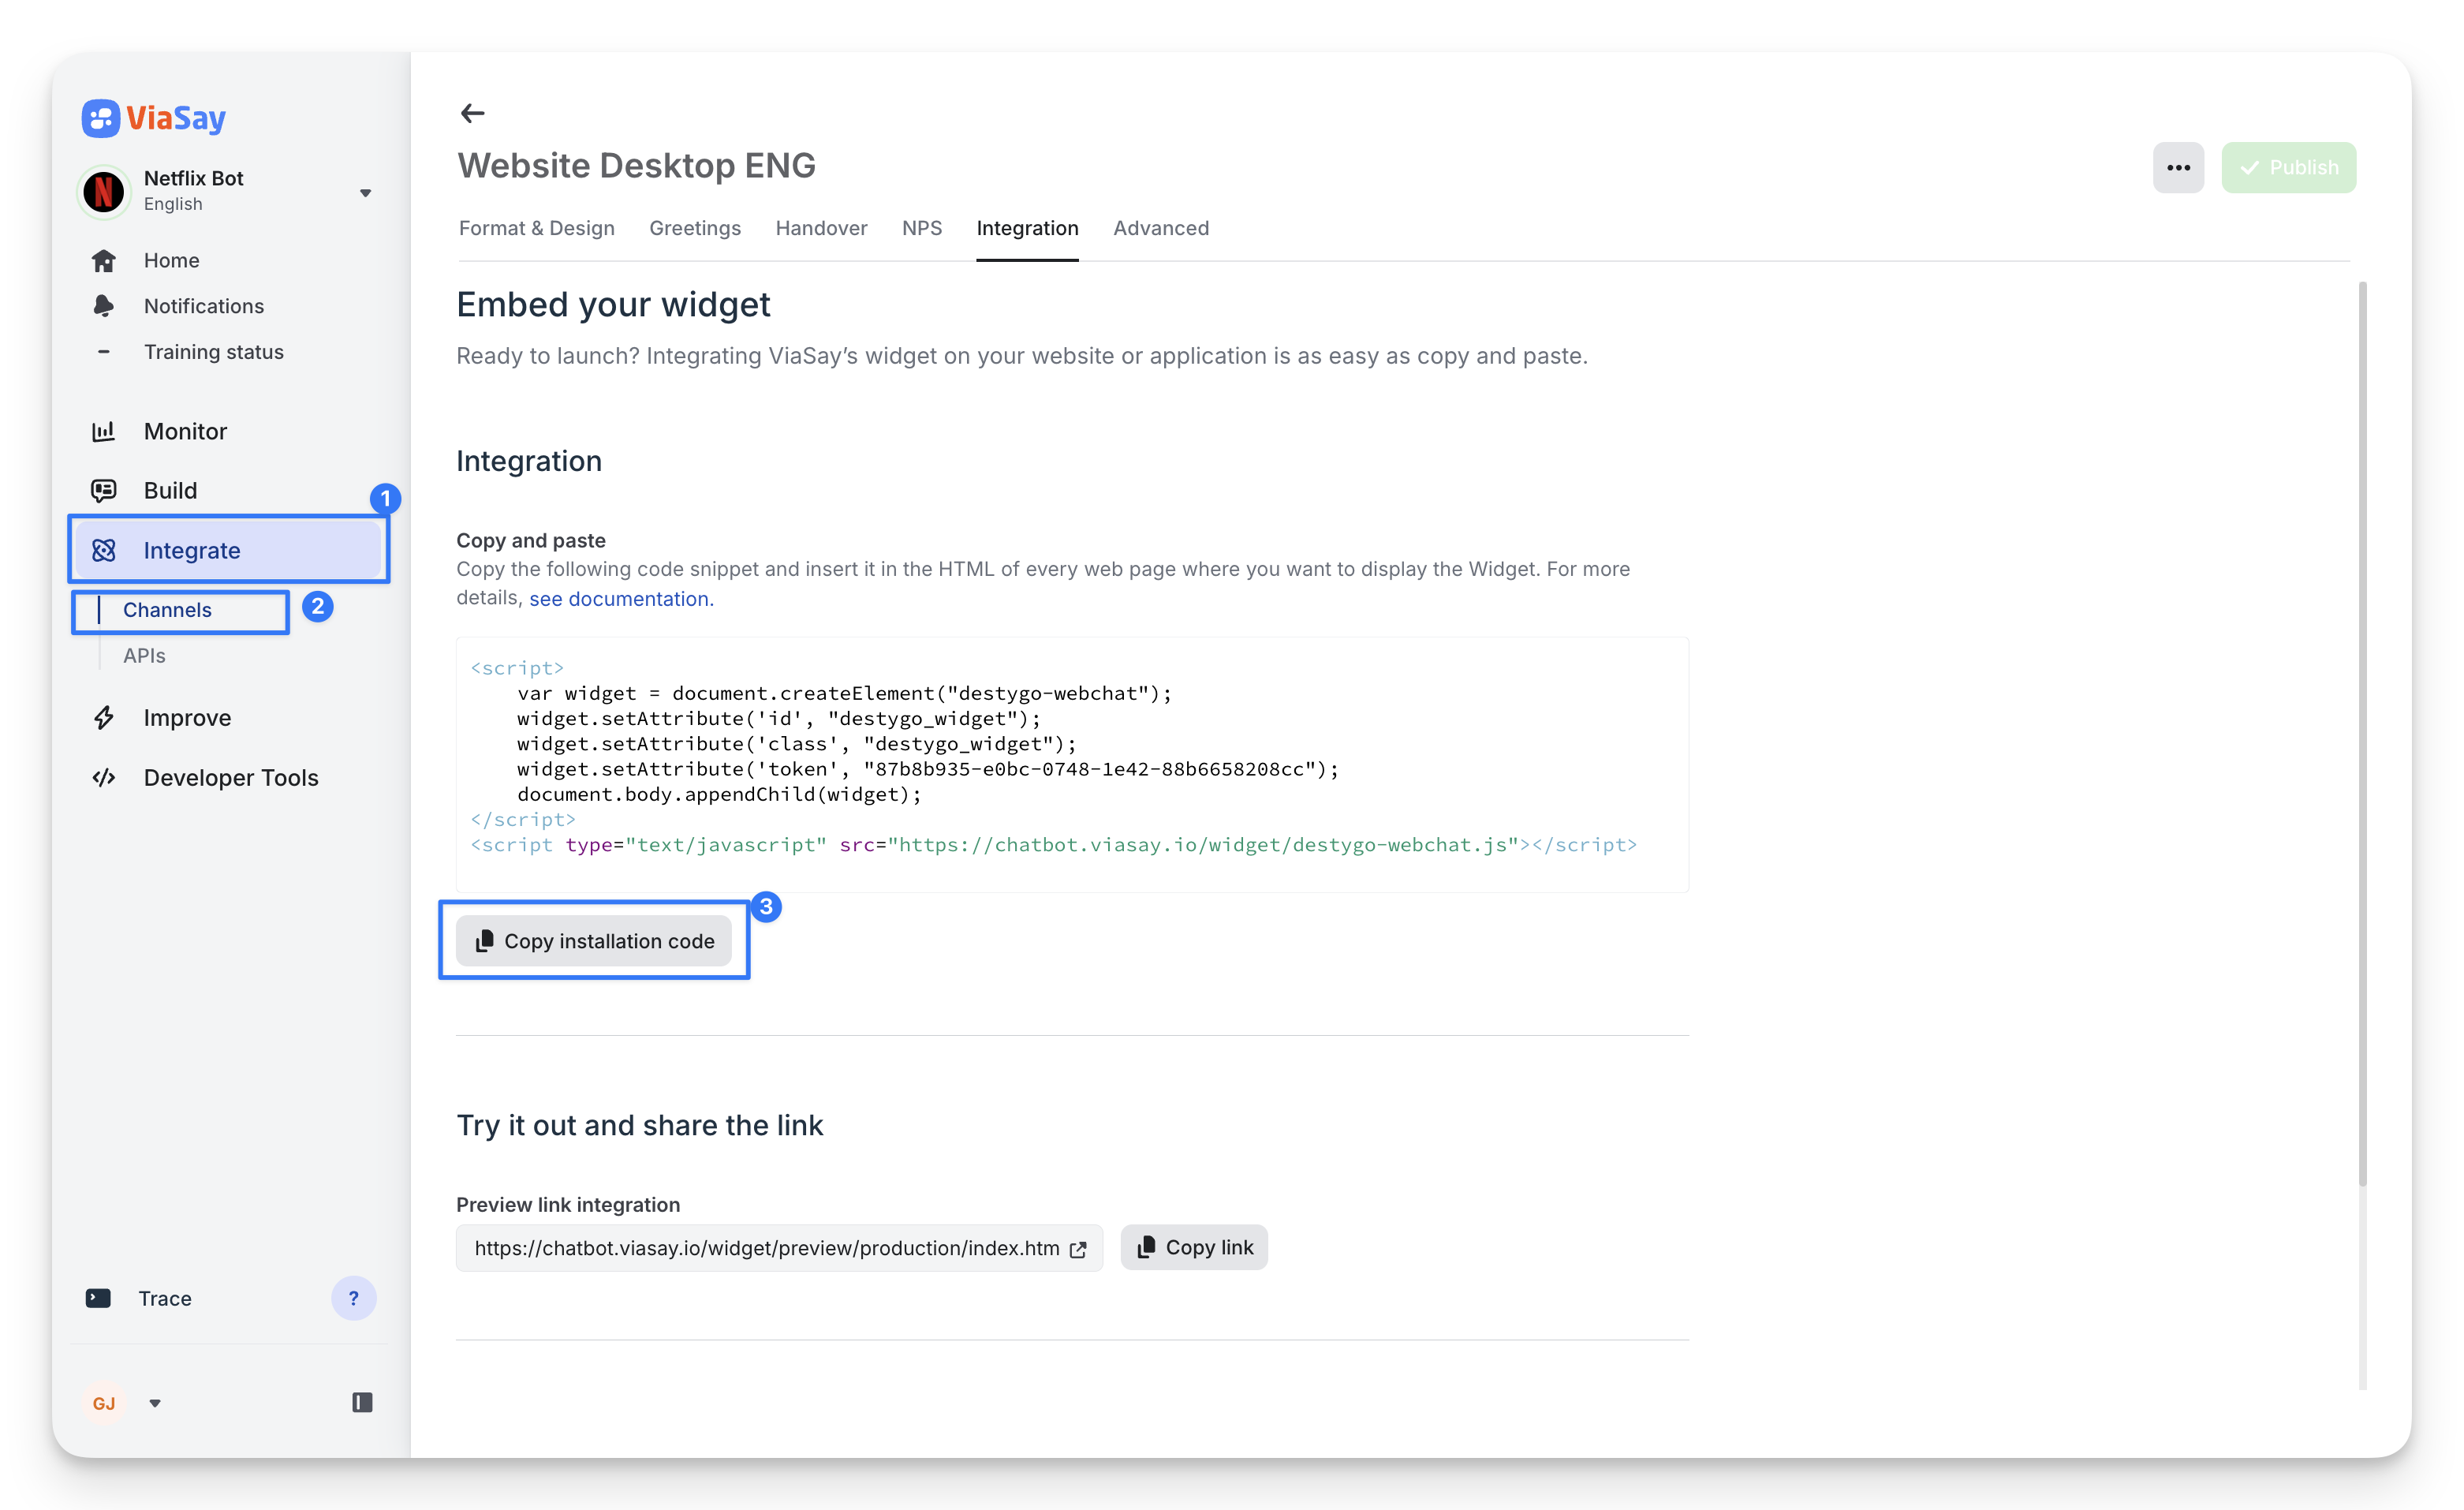Switch to the Advanced tab
Viewport: 2464px width, 1510px height.
1160,228
